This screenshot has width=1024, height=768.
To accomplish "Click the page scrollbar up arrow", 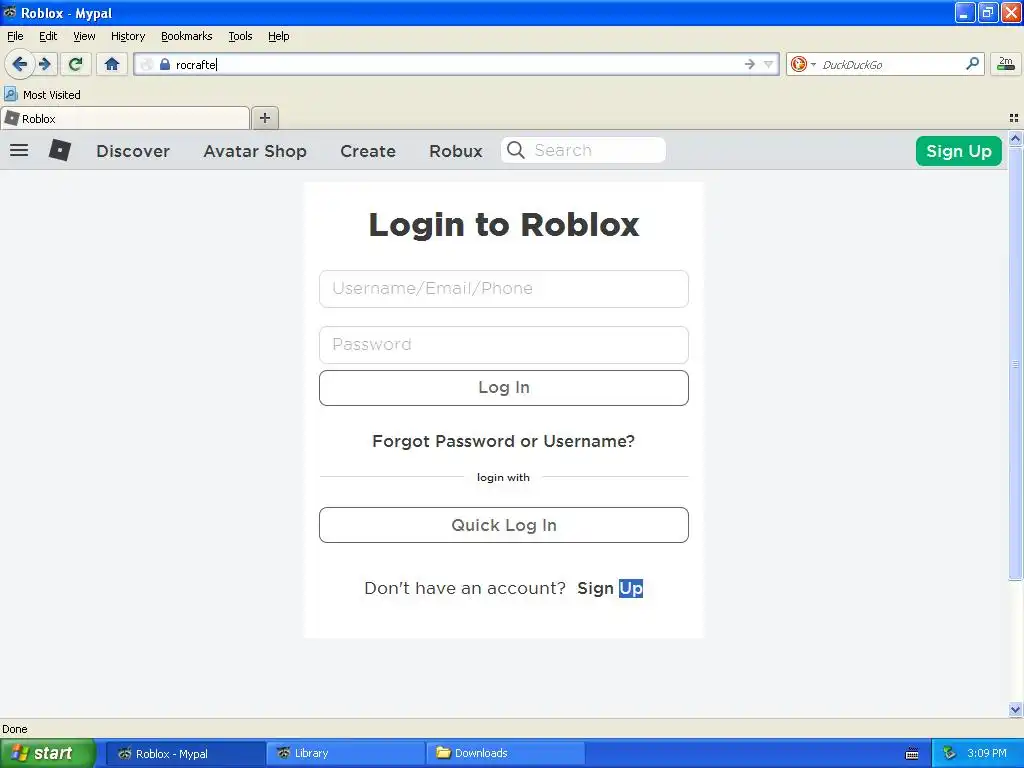I will pos(1015,138).
